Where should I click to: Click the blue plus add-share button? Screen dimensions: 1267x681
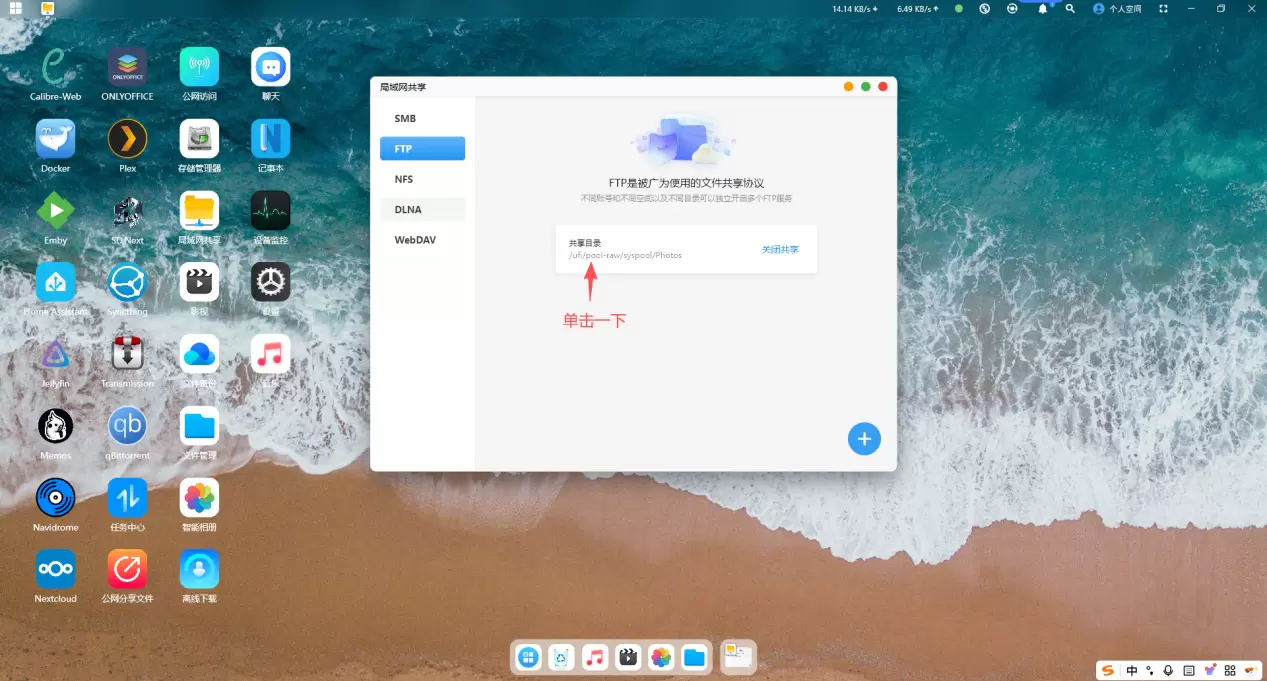[x=864, y=438]
